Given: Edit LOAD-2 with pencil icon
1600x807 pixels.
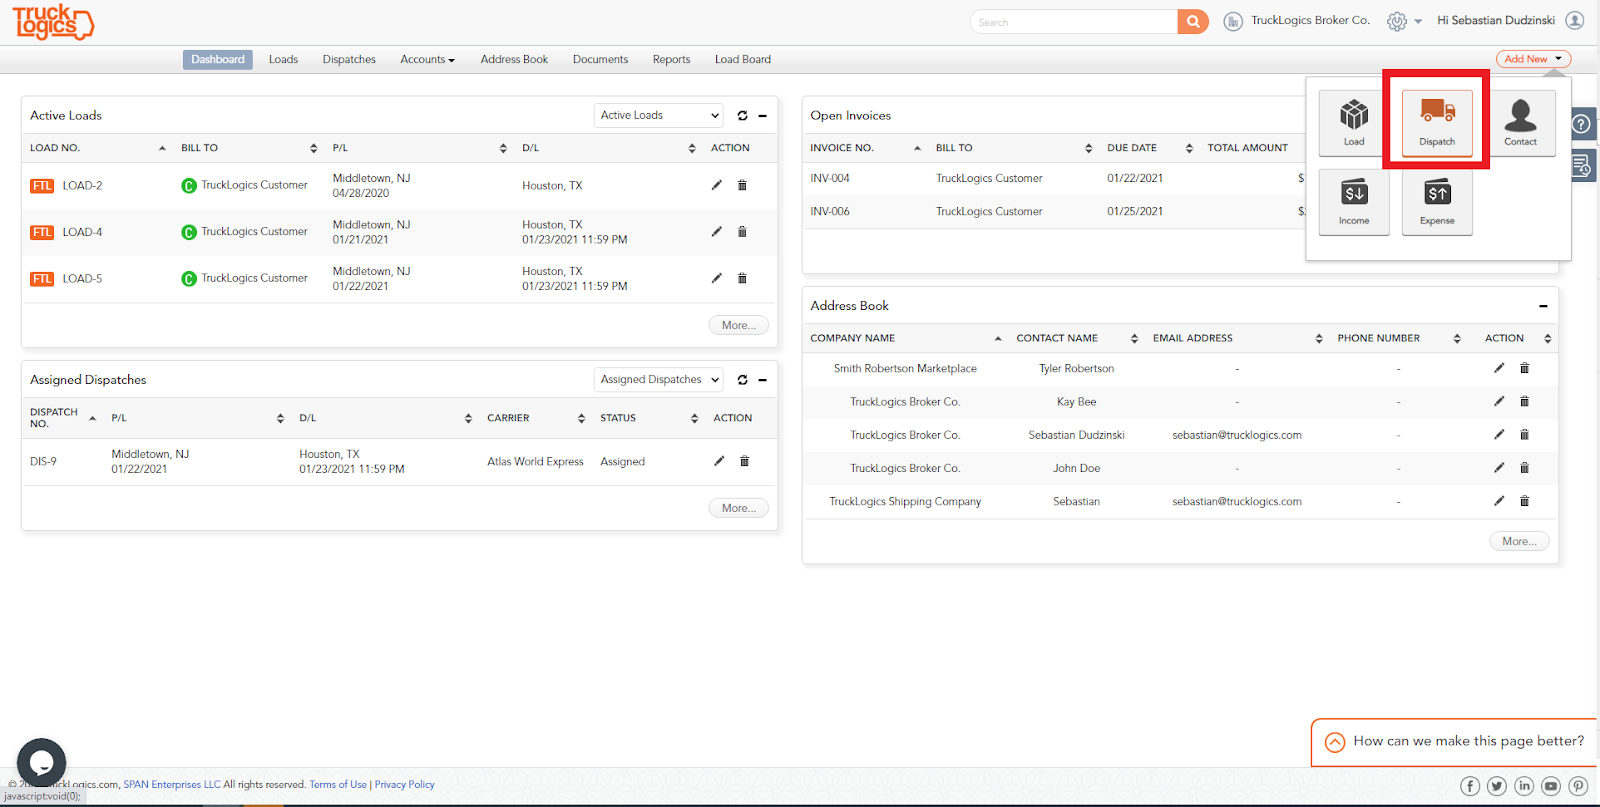Looking at the screenshot, I should [x=716, y=185].
